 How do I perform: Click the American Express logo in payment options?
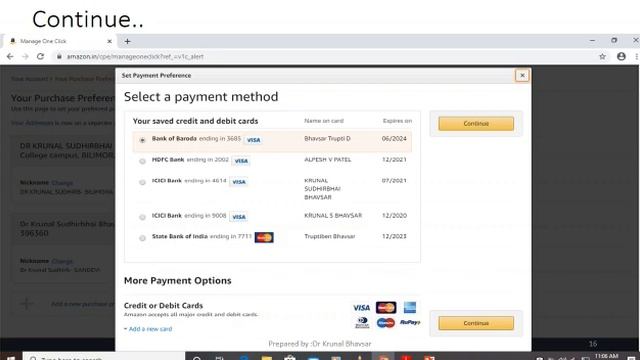410,307
